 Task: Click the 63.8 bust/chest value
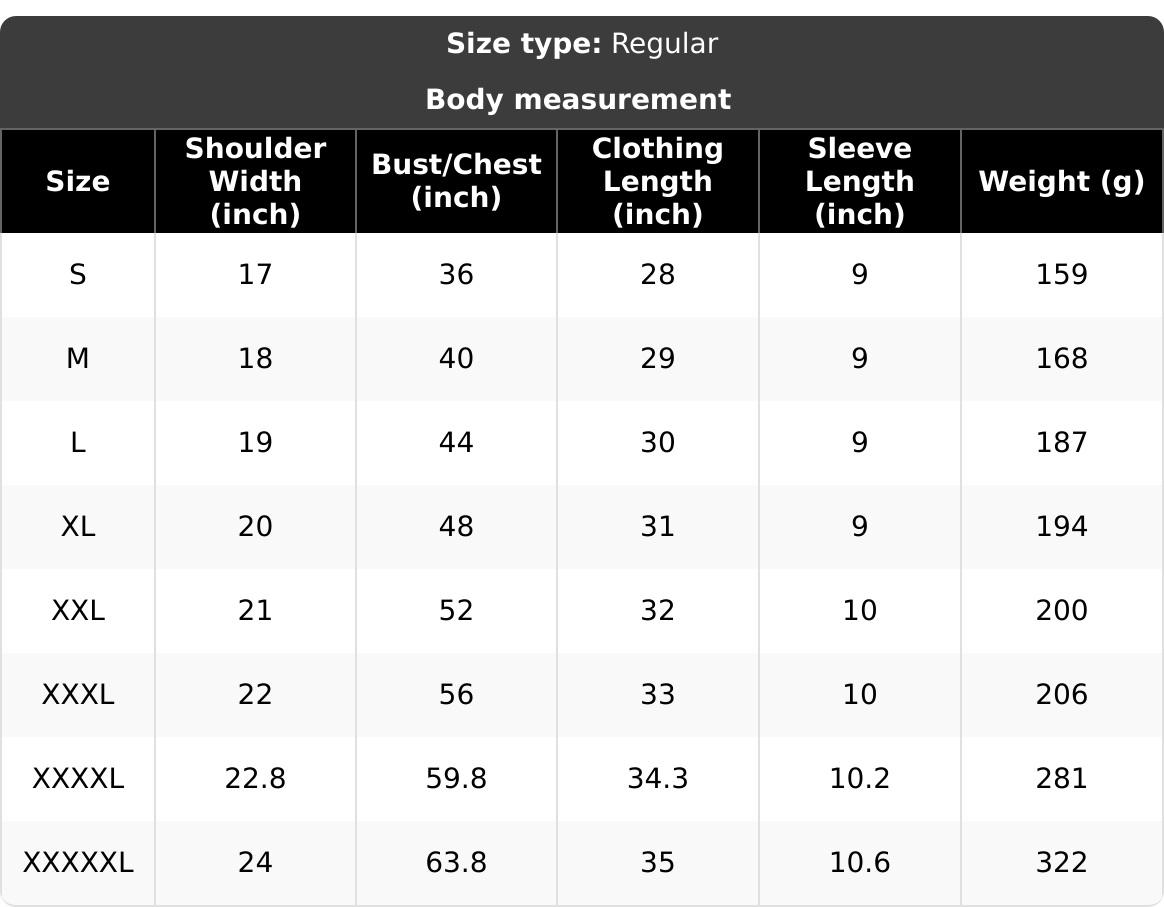point(457,862)
